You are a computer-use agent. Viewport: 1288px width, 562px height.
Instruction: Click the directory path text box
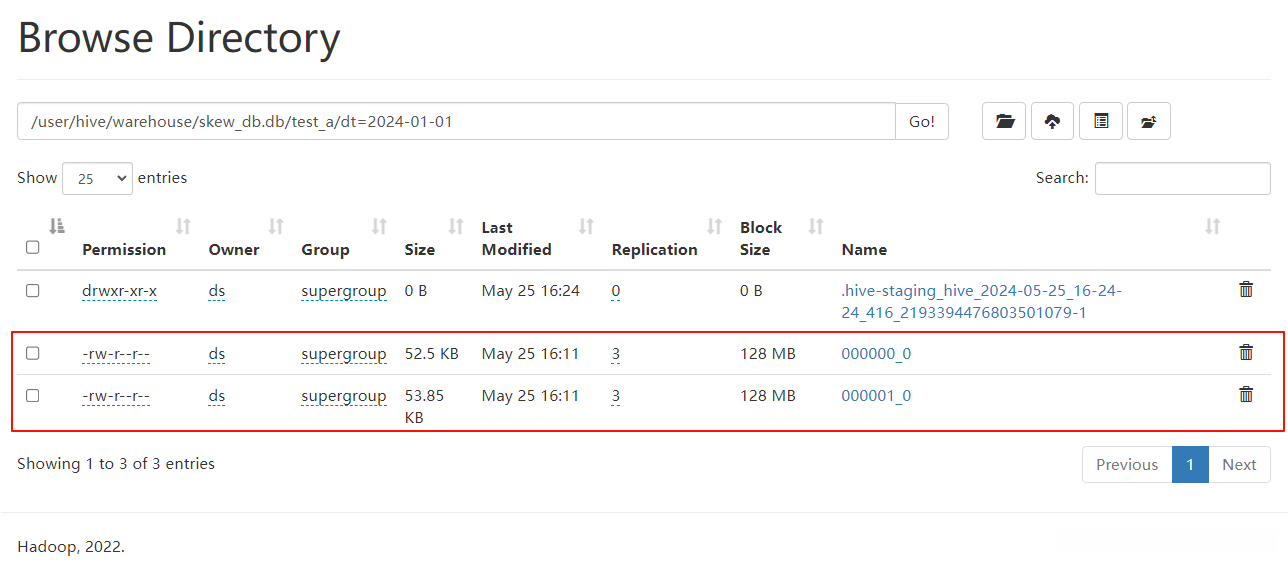click(456, 122)
